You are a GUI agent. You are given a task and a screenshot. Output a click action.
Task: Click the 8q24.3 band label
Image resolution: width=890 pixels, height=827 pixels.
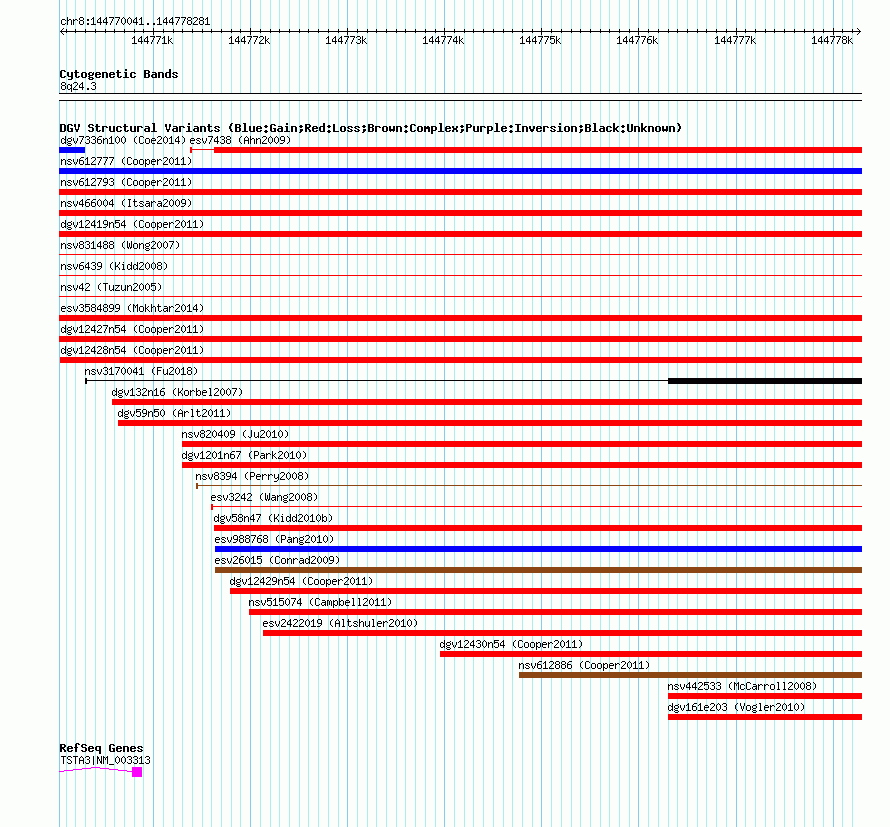tap(78, 87)
